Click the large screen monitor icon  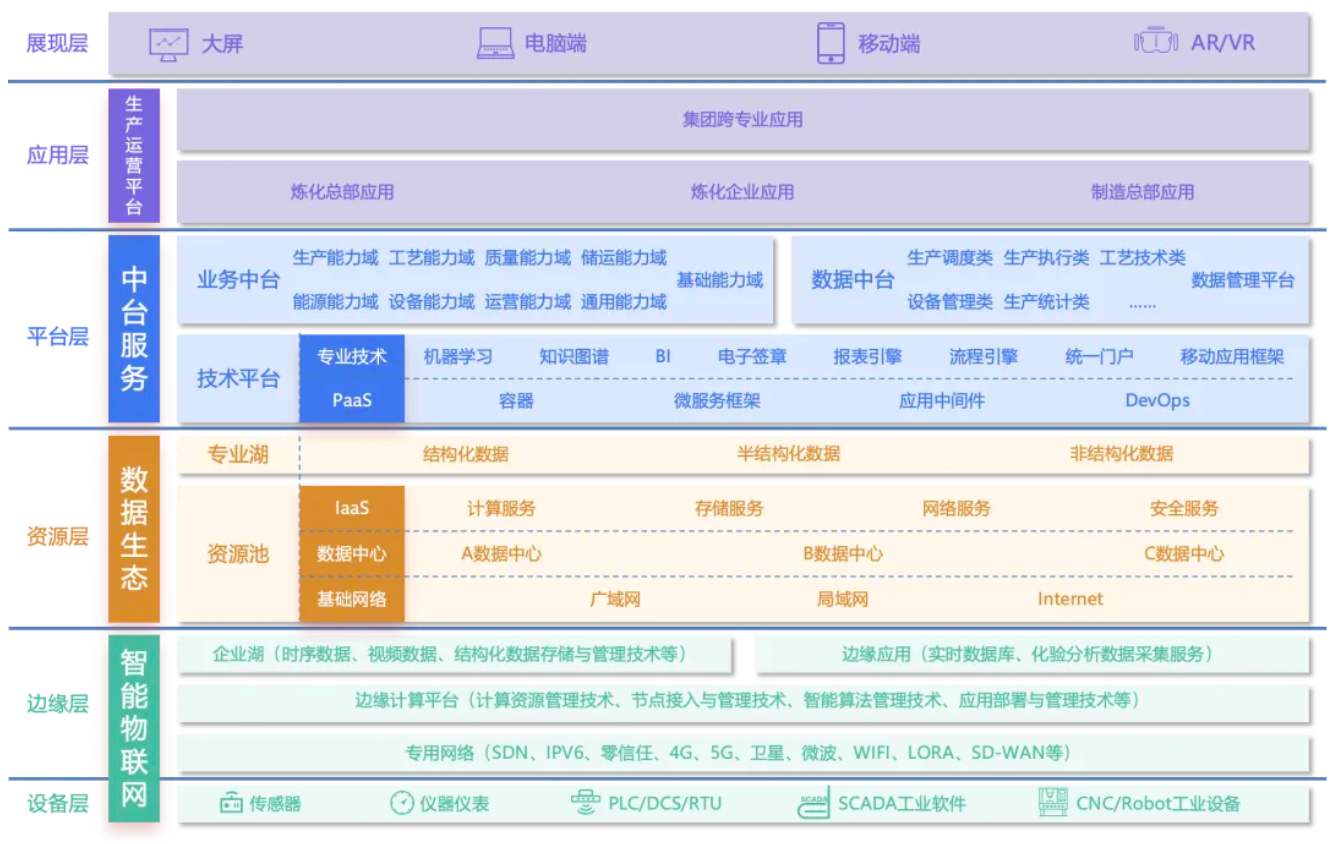tap(168, 44)
